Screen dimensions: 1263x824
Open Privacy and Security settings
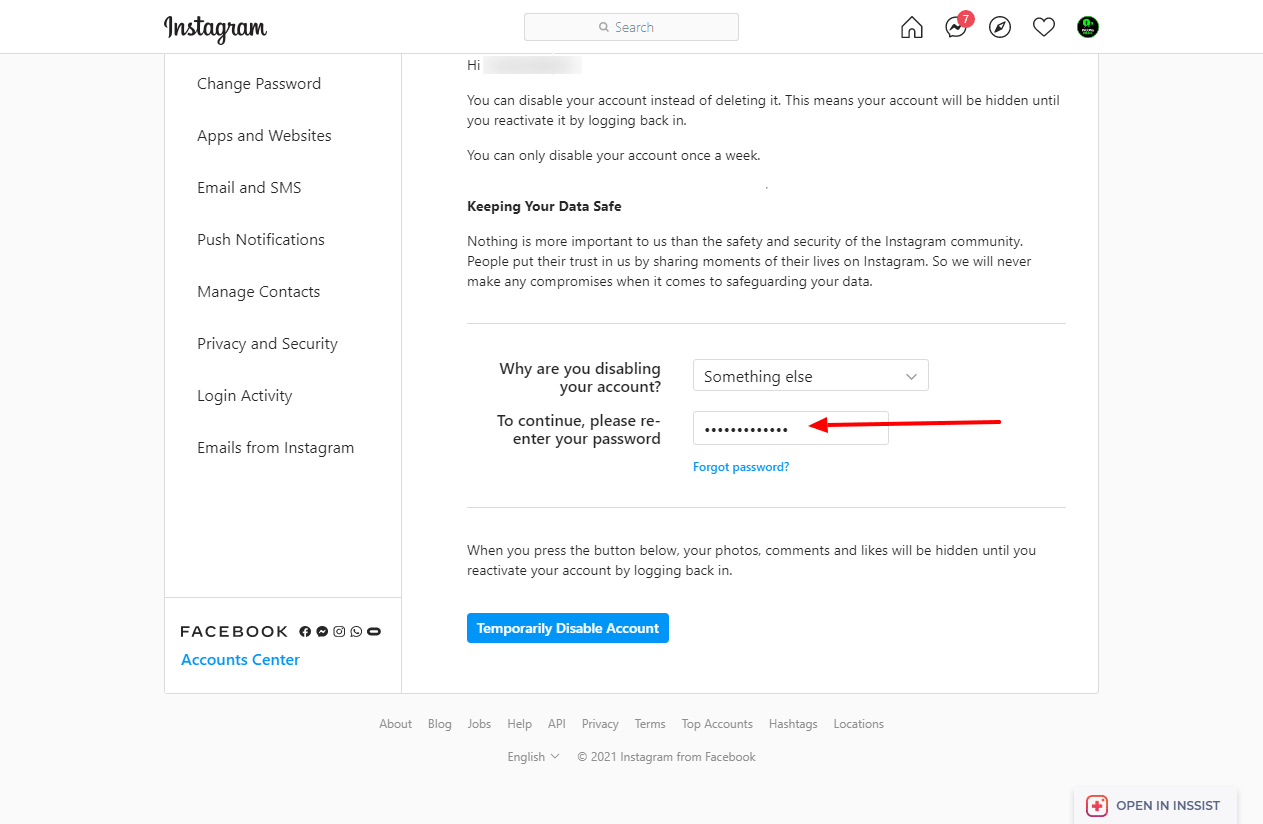[x=267, y=344]
